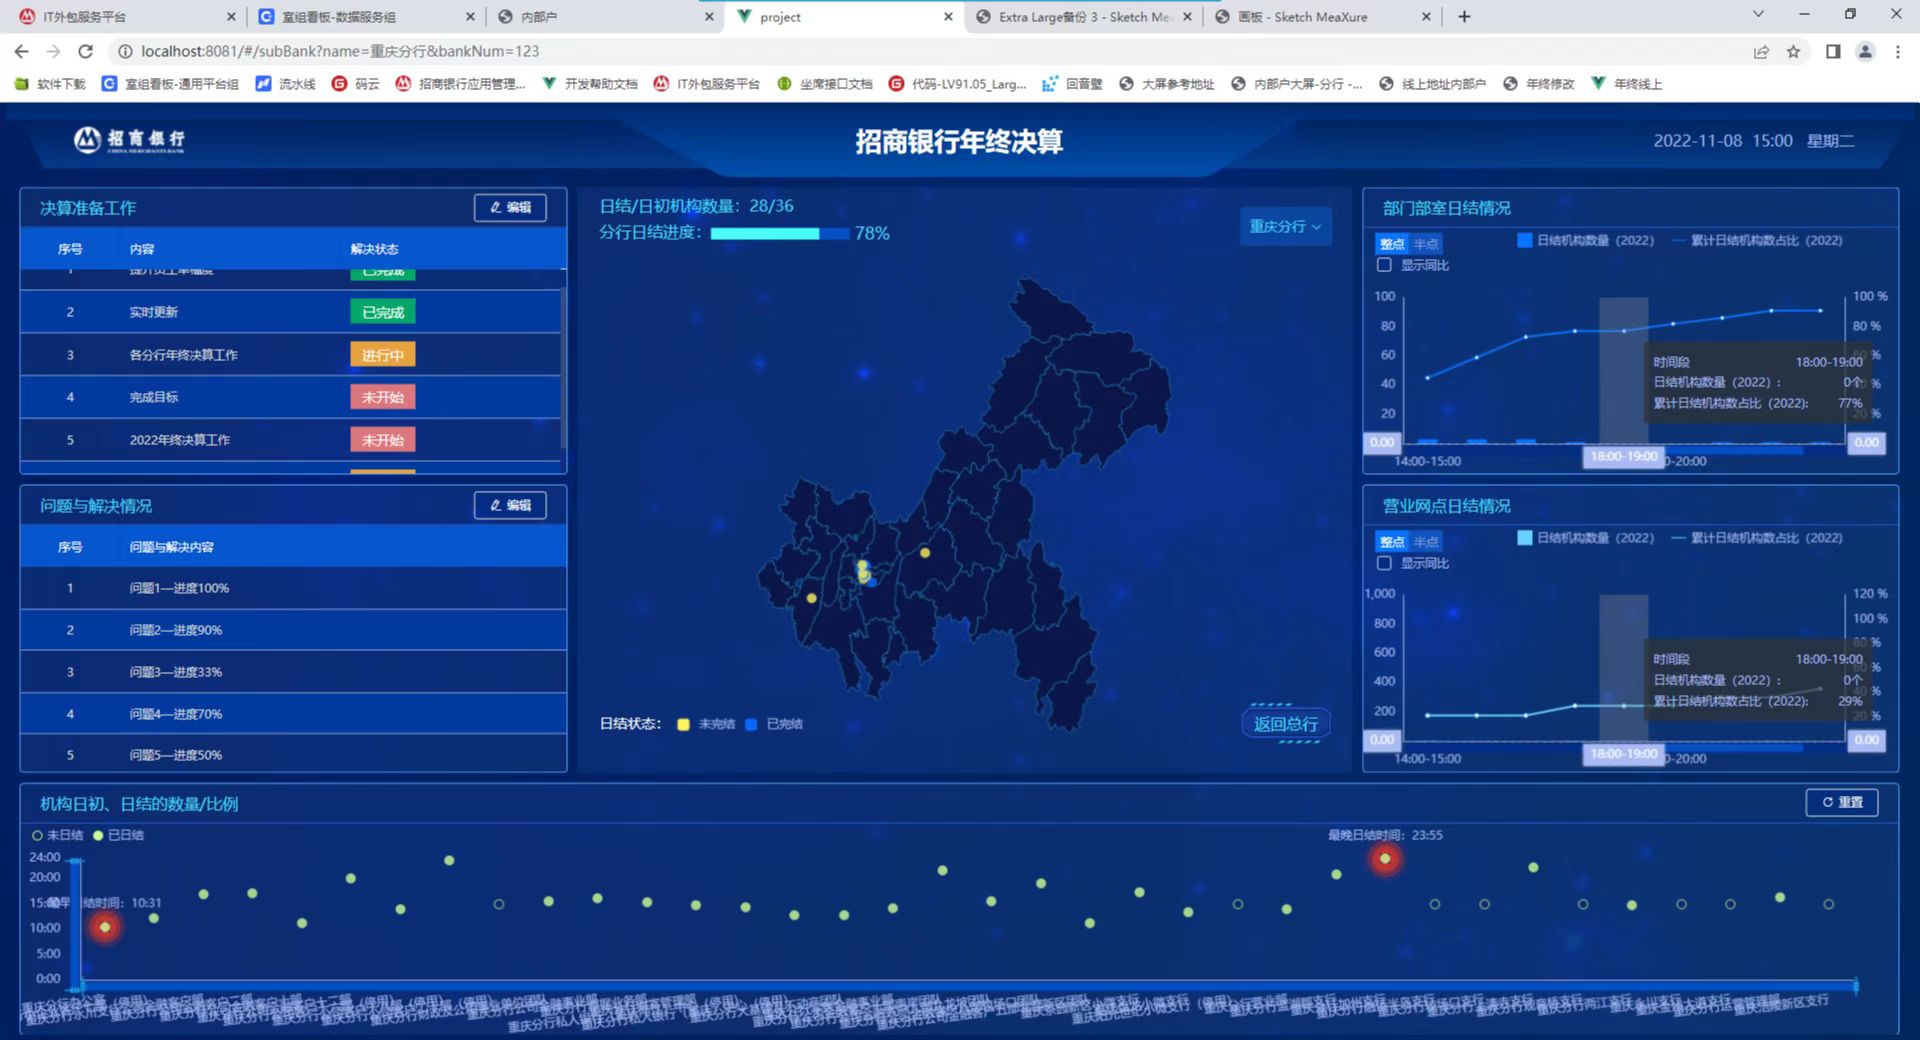Click the 18:00-19:00 zoom handle in 部门部室 chart

coord(1624,456)
